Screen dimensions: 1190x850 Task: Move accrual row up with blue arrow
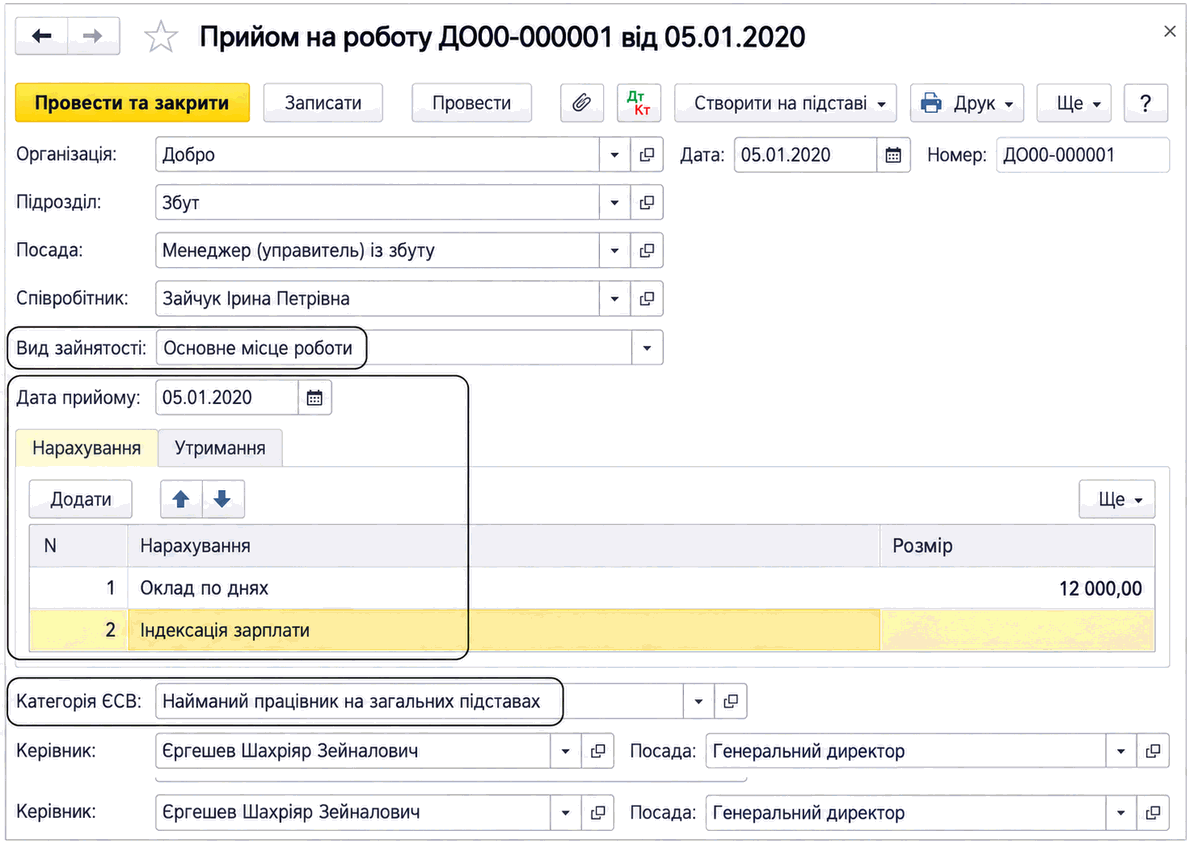[181, 499]
